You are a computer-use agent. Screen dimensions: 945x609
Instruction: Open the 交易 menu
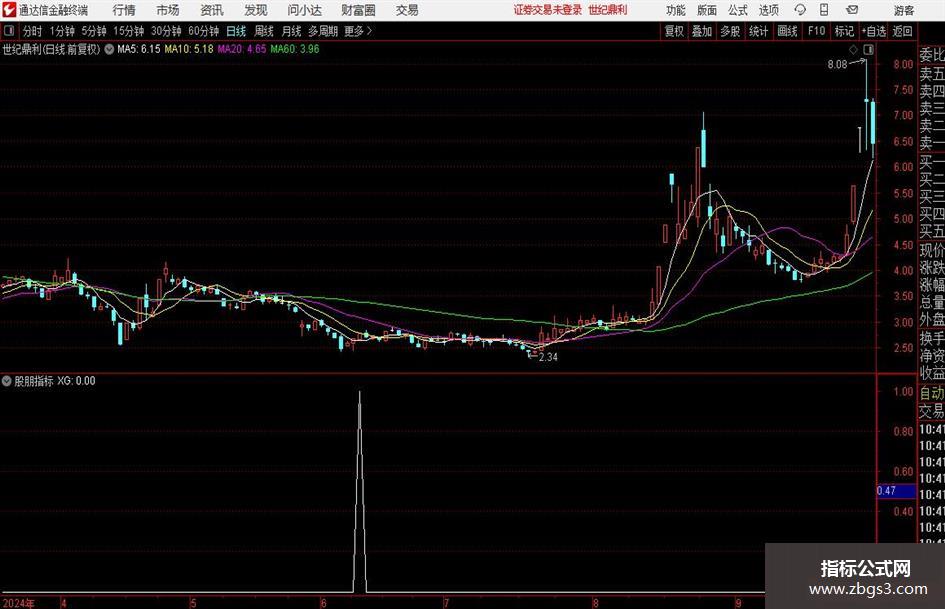pyautogui.click(x=407, y=10)
